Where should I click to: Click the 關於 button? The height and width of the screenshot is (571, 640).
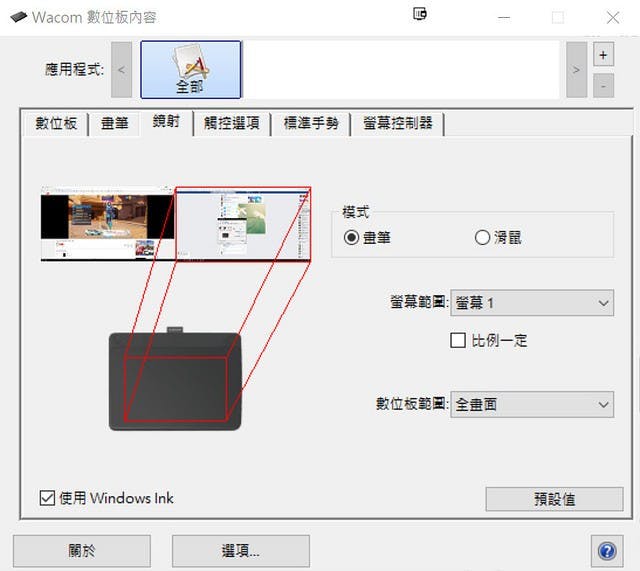(82, 551)
